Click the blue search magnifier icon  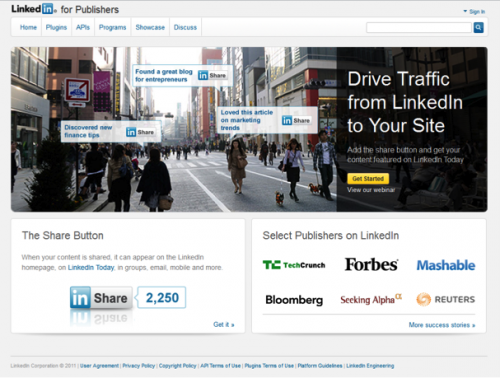[478, 27]
